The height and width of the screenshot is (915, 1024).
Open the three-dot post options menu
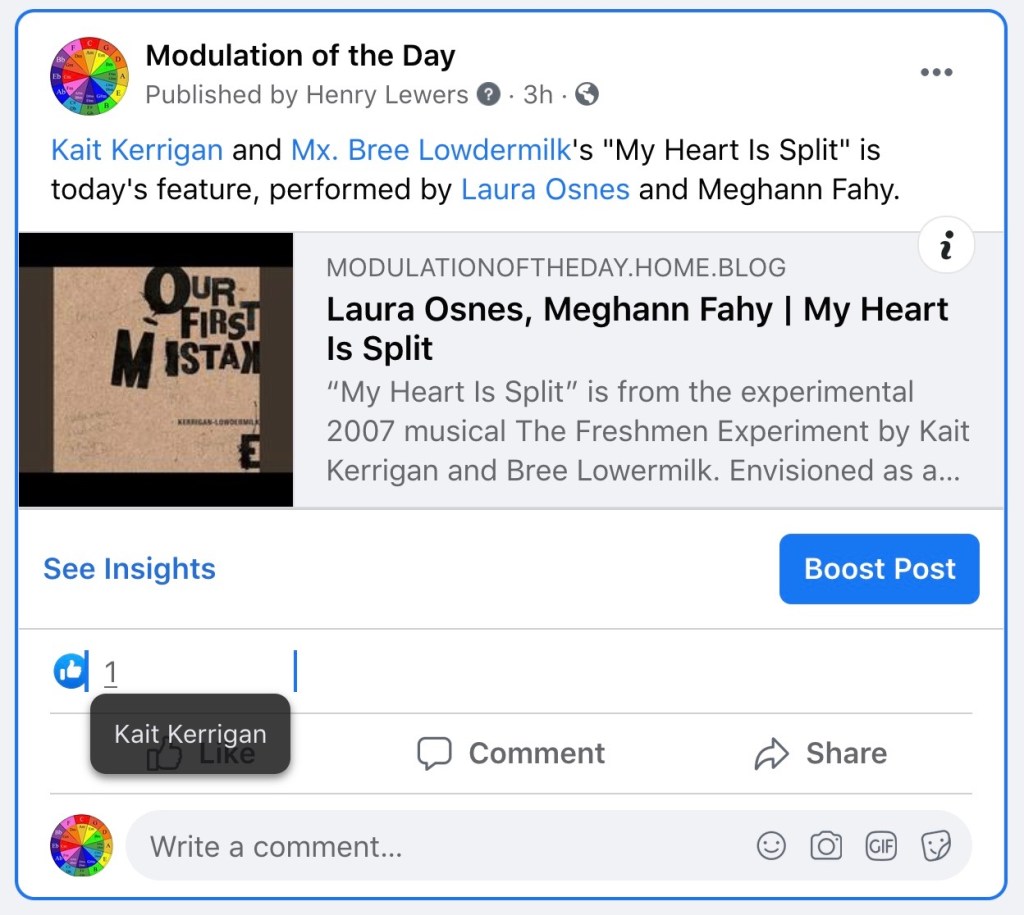pos(936,72)
